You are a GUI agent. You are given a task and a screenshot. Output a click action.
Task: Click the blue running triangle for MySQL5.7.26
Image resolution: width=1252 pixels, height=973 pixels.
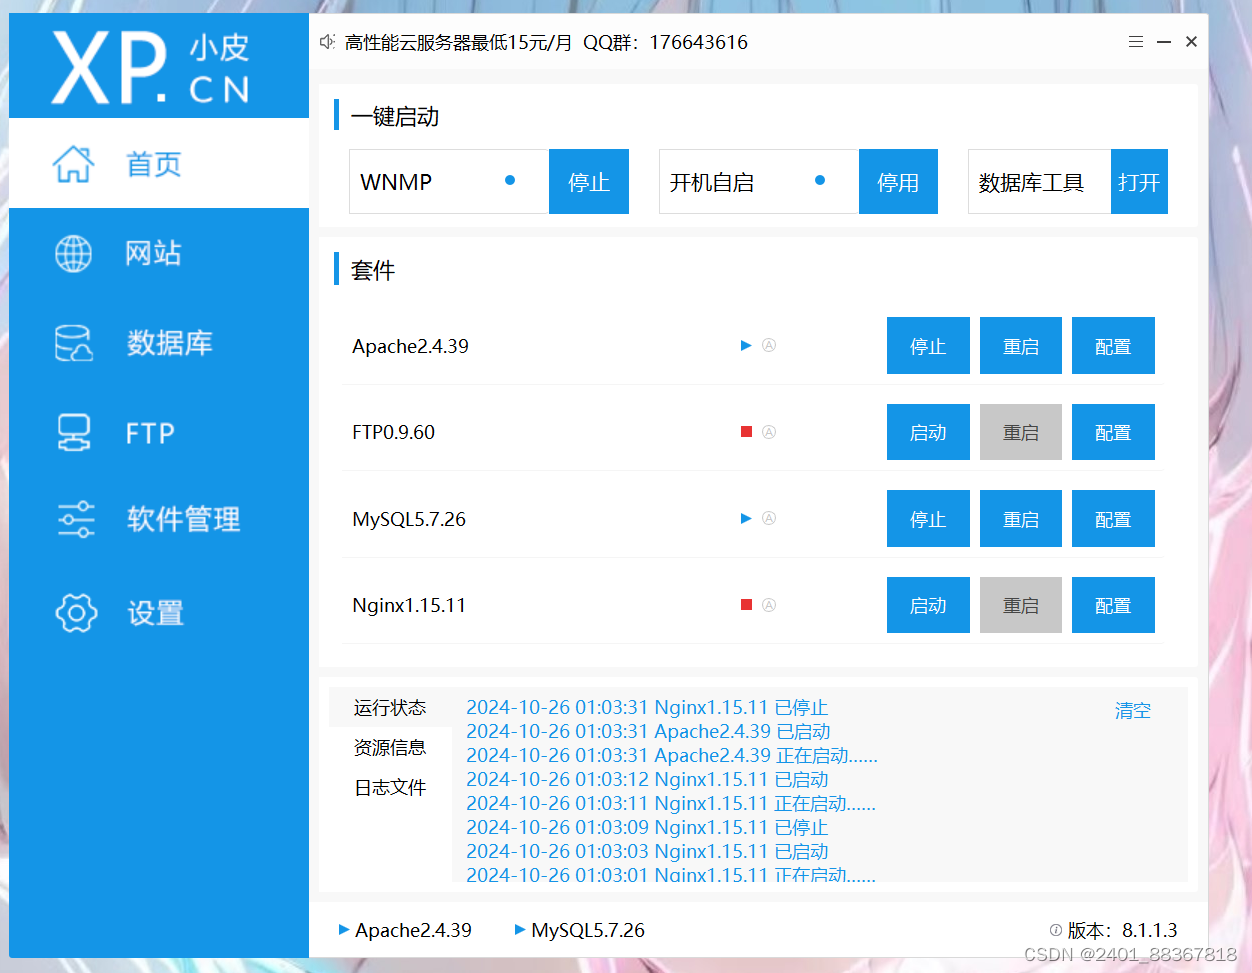746,518
